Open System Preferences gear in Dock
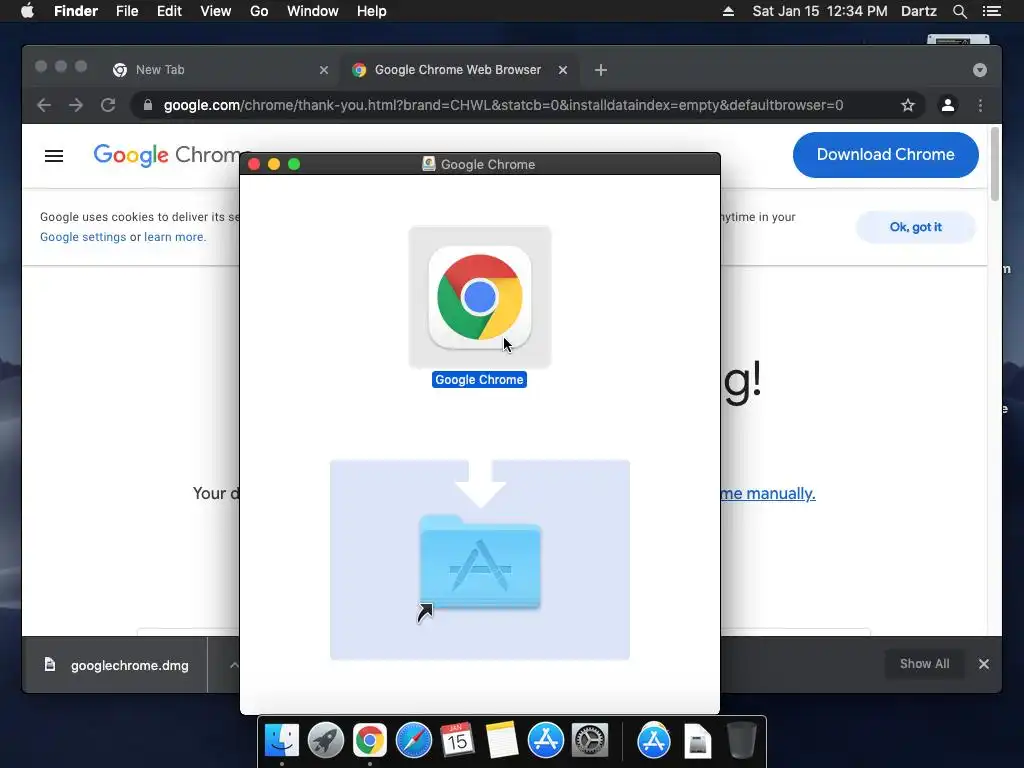The height and width of the screenshot is (768, 1024). coord(590,741)
